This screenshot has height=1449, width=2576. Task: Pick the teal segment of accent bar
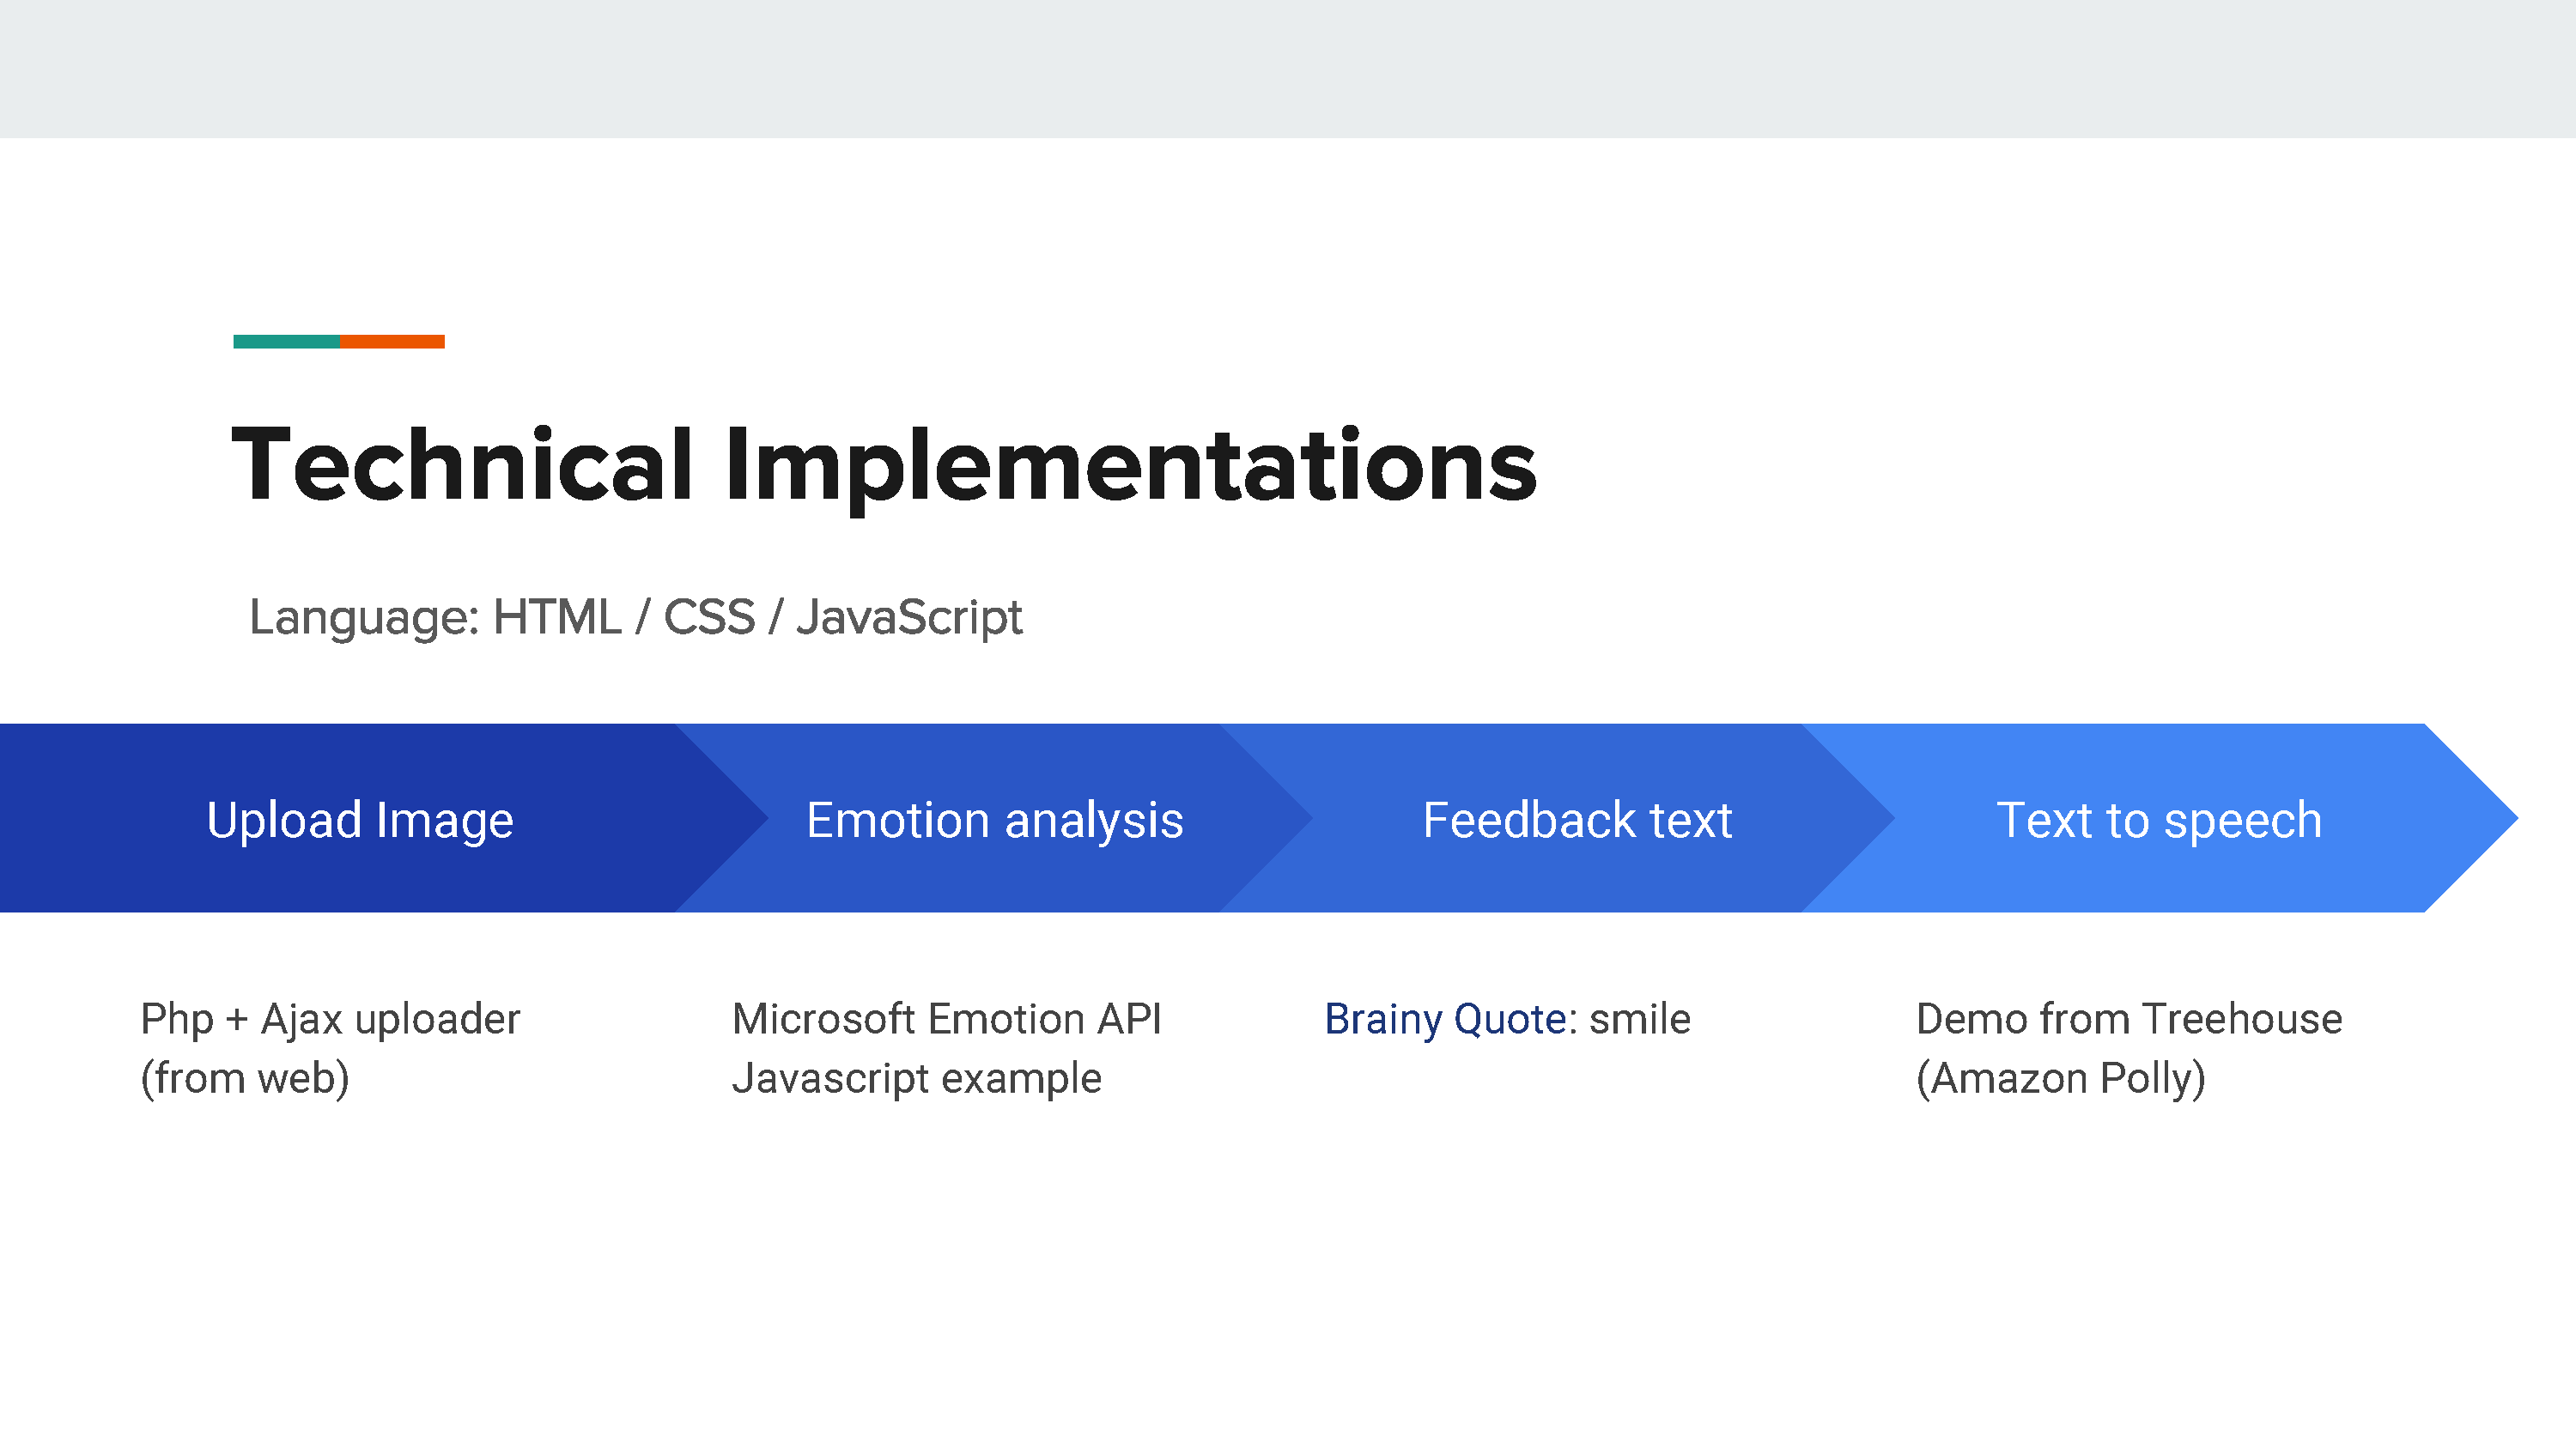[286, 341]
